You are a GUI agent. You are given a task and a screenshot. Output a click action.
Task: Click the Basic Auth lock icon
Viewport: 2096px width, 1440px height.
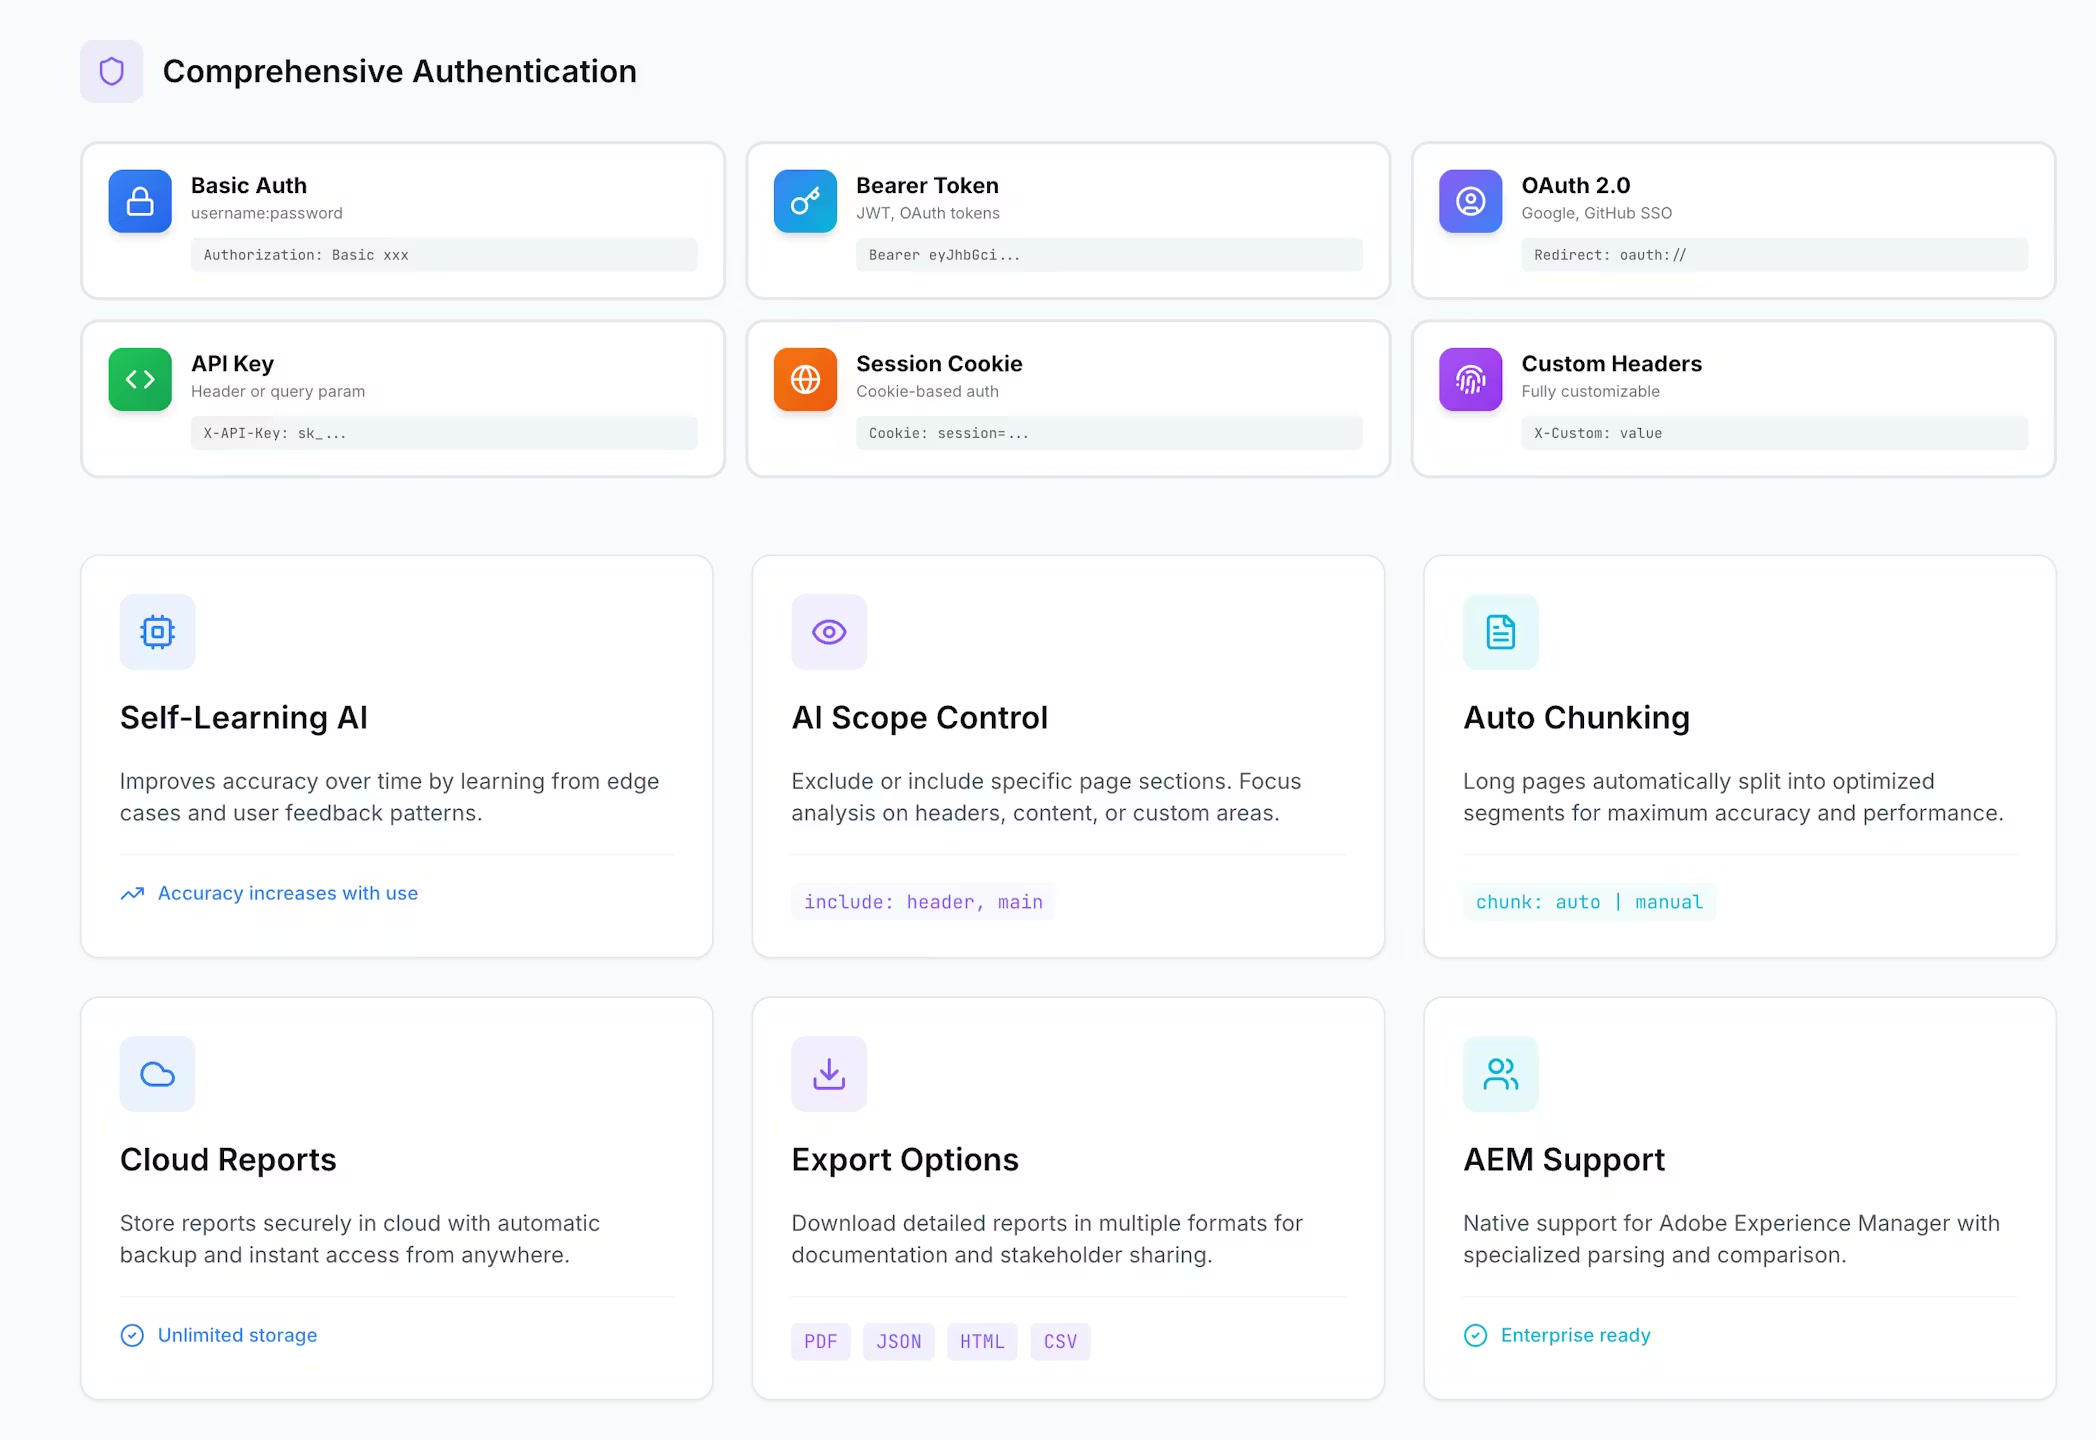140,201
